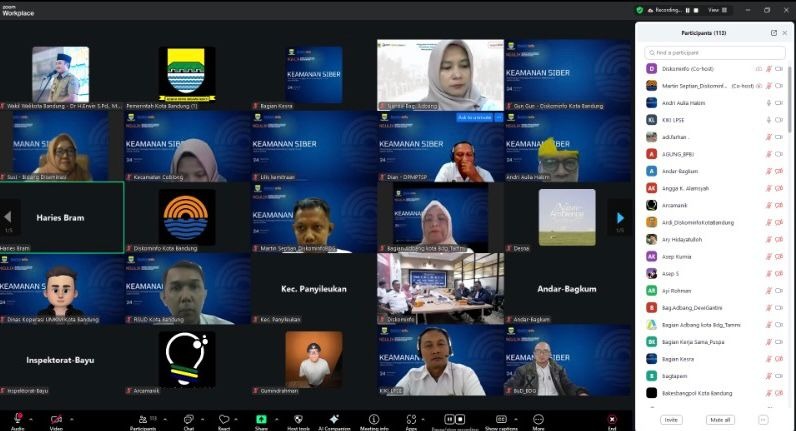Click the Invite button
Screen dimensions: 796x431
pos(671,420)
